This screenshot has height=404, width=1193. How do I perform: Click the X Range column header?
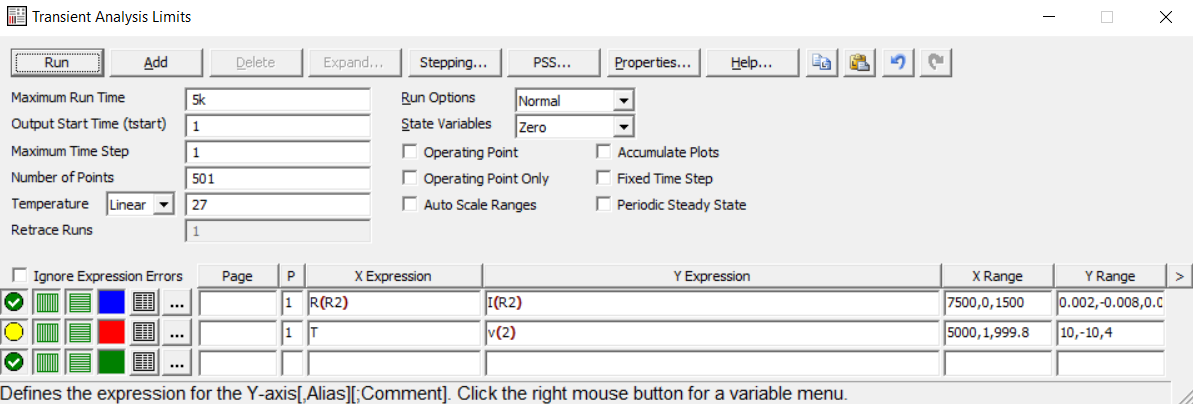[x=997, y=276]
